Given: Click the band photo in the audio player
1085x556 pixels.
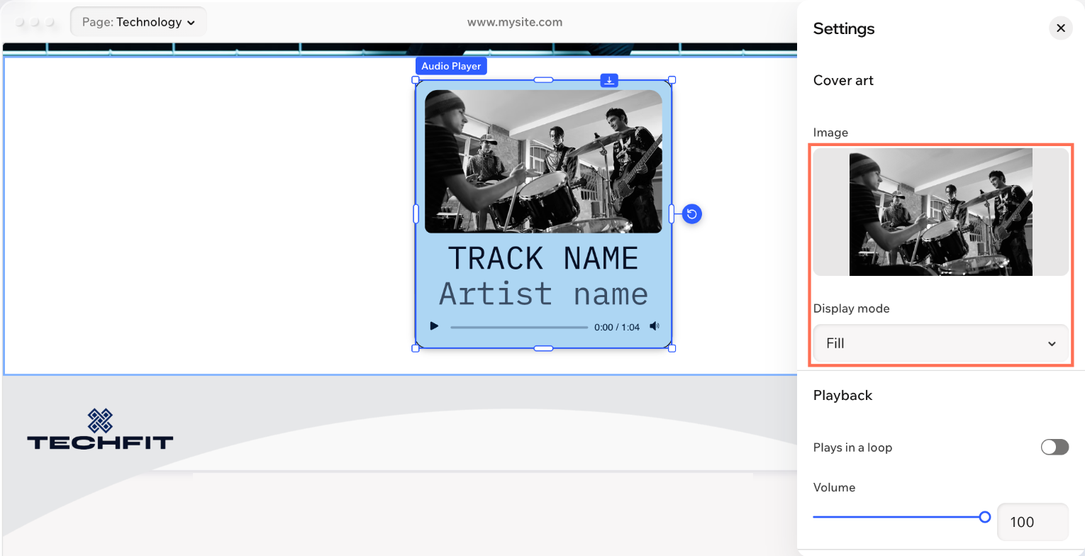Looking at the screenshot, I should click(x=543, y=161).
